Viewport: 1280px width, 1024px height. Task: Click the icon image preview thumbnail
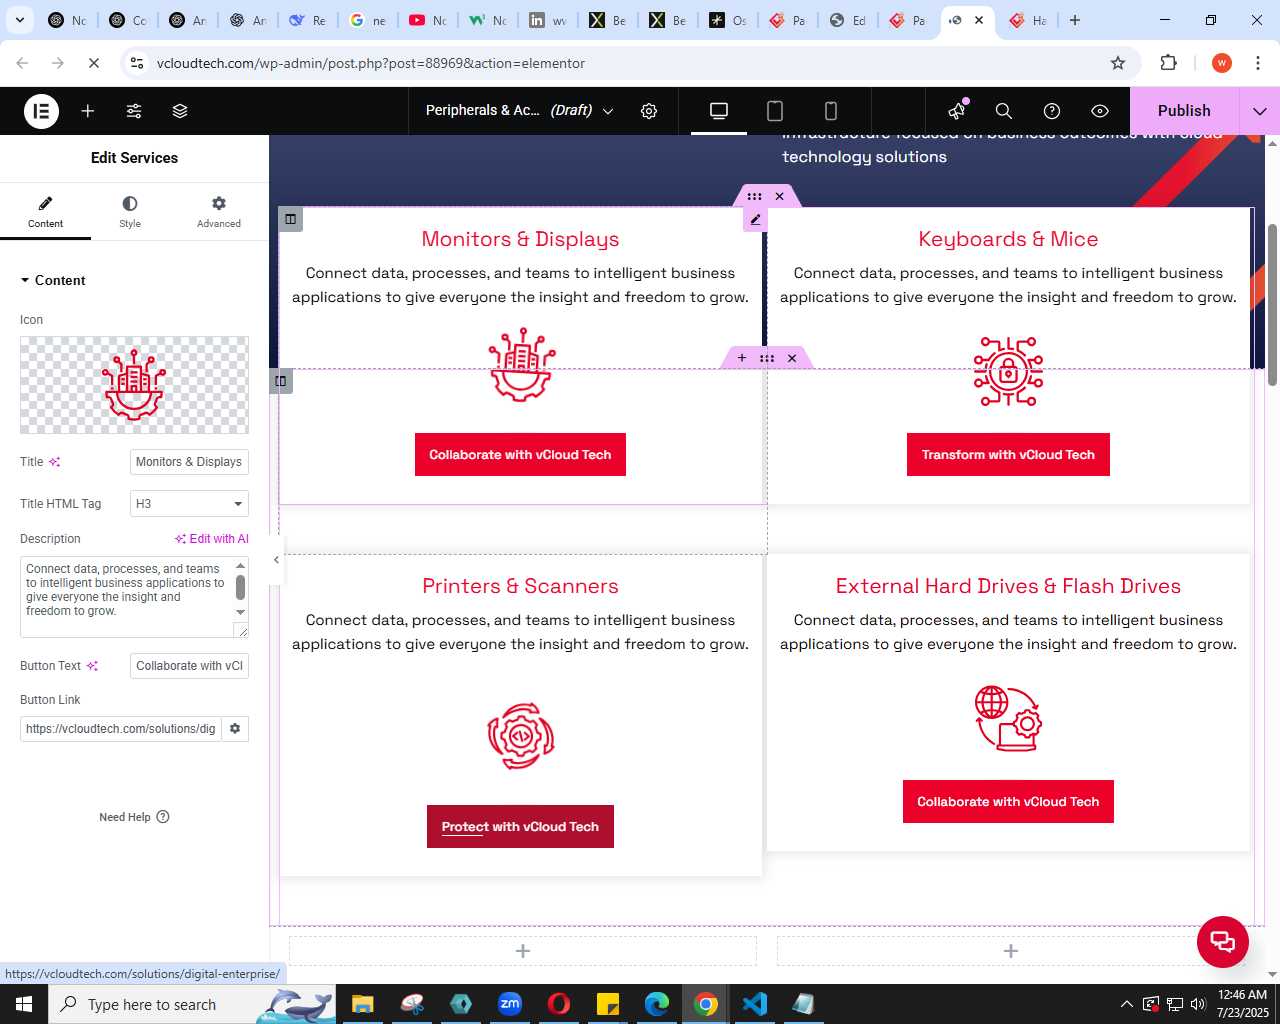point(134,385)
